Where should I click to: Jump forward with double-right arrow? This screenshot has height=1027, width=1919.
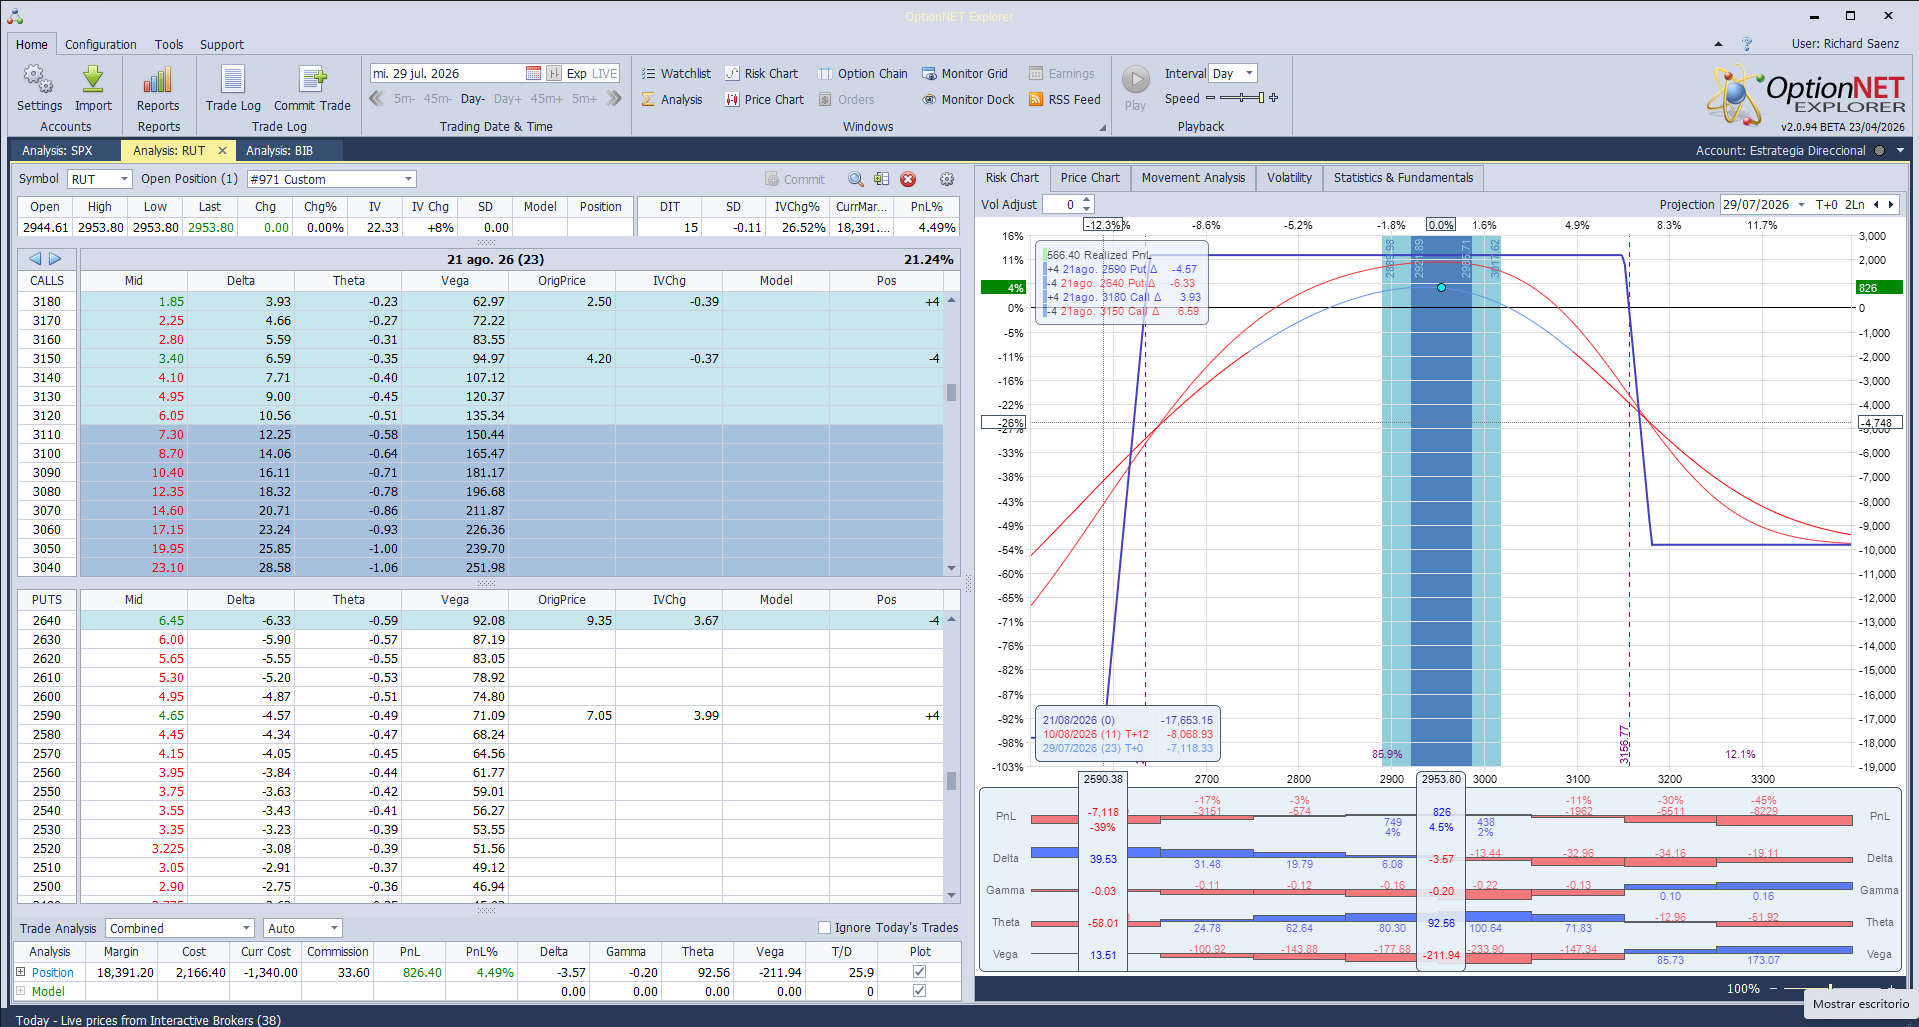pos(614,98)
